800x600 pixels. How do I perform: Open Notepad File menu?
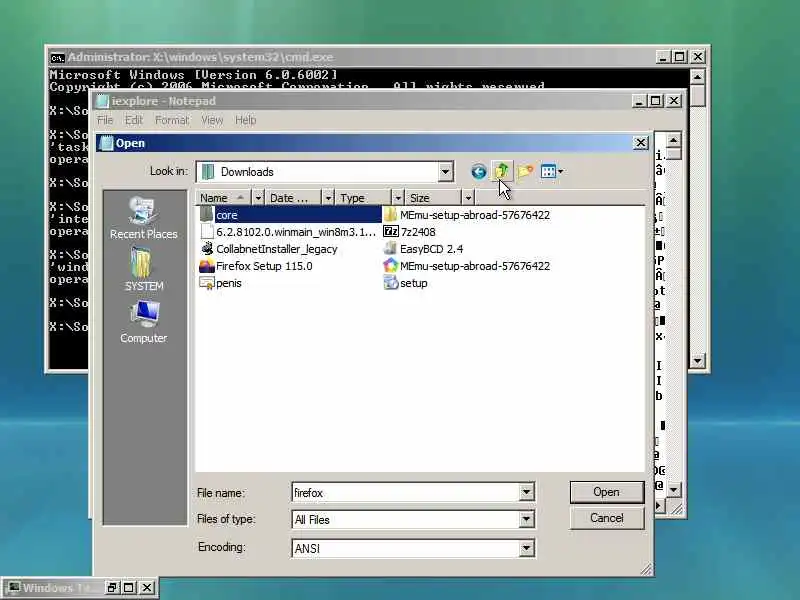pos(105,120)
